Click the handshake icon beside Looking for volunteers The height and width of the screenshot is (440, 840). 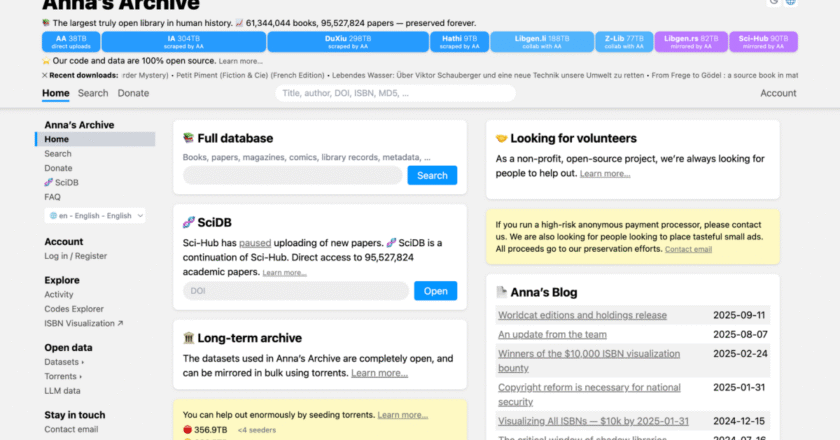(501, 138)
